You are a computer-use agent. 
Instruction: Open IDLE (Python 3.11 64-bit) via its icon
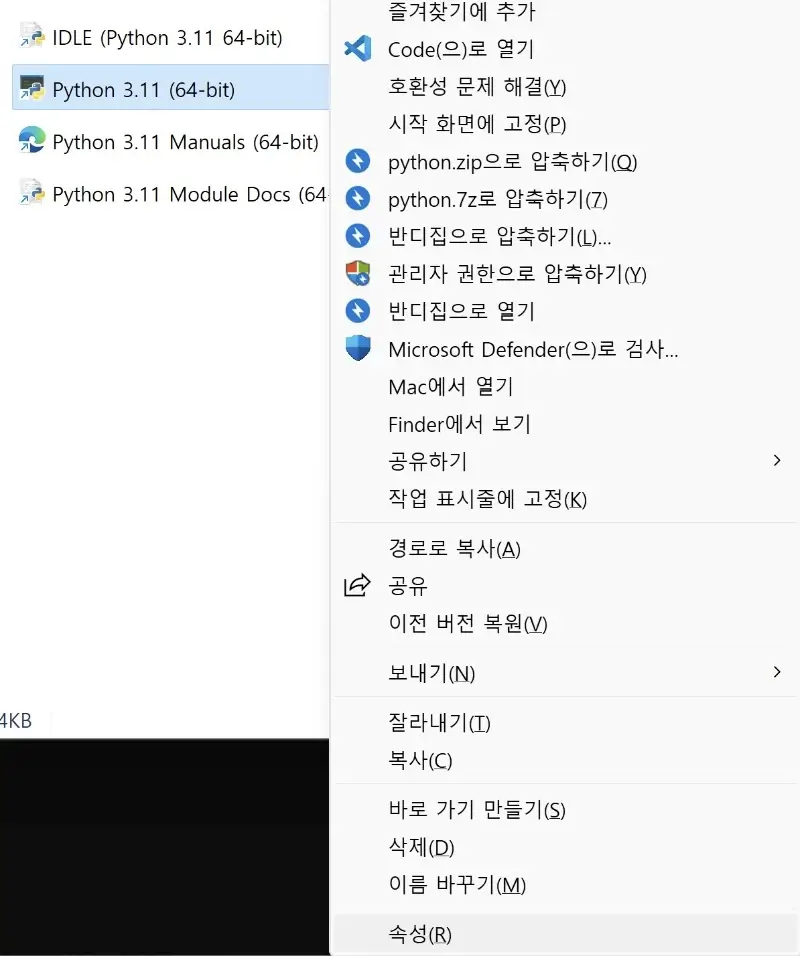coord(30,37)
